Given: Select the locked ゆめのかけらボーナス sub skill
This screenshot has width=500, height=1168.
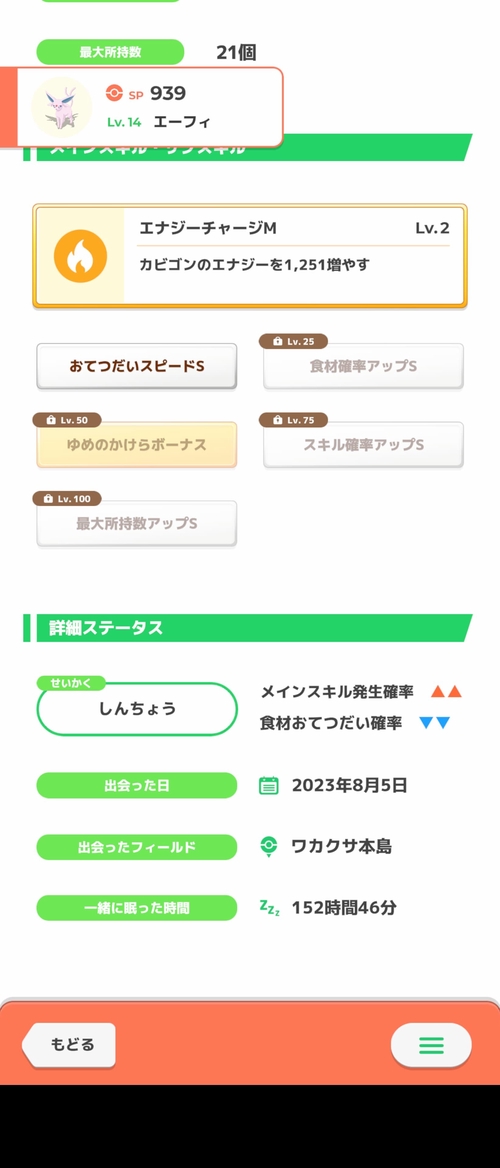Looking at the screenshot, I should click(137, 445).
